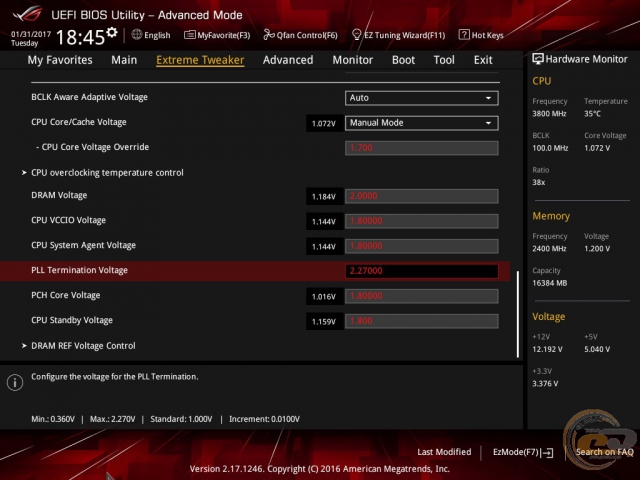
Task: Click the info icon beside help text
Action: [15, 382]
